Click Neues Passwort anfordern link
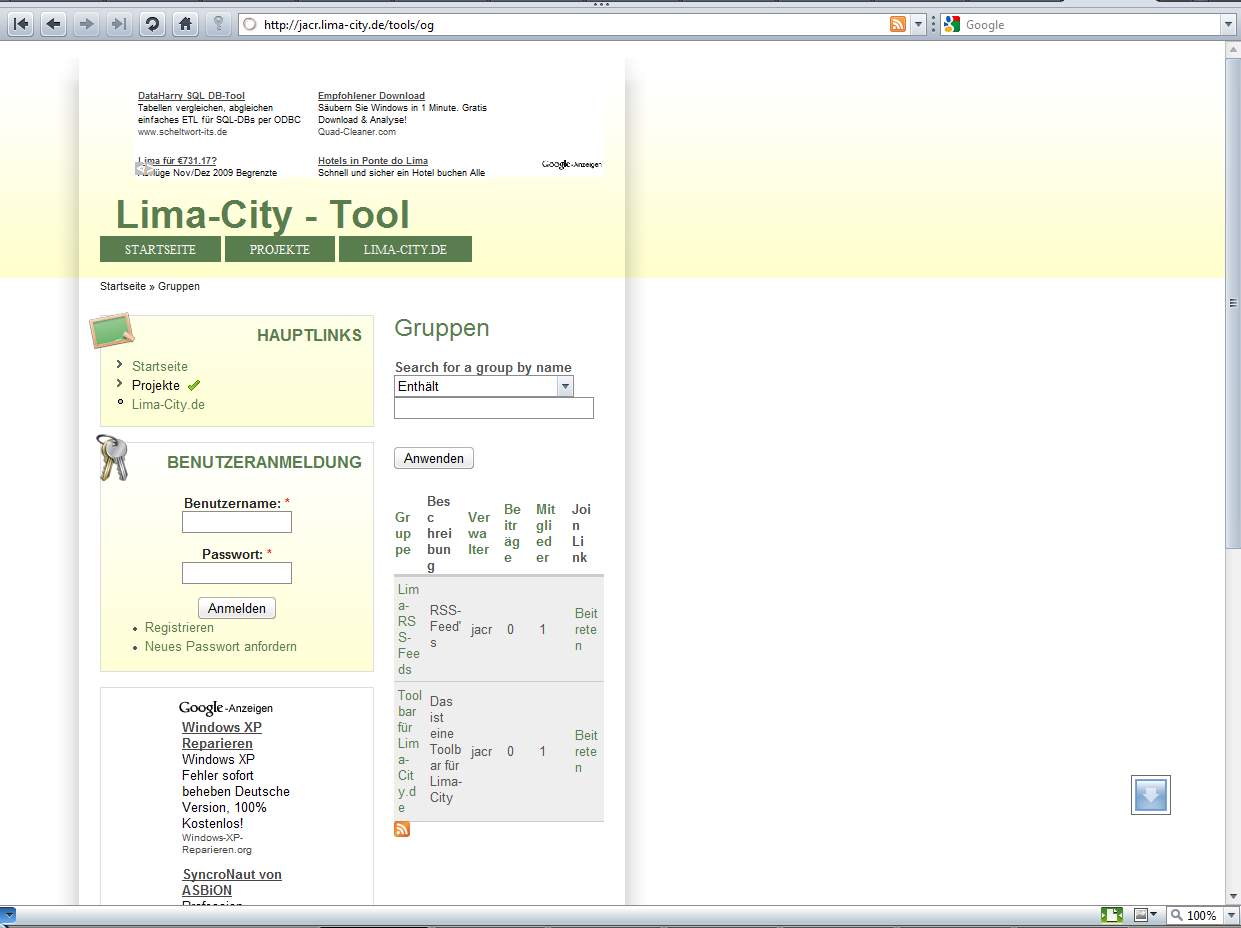Screen dimensions: 1241x928 [221, 646]
